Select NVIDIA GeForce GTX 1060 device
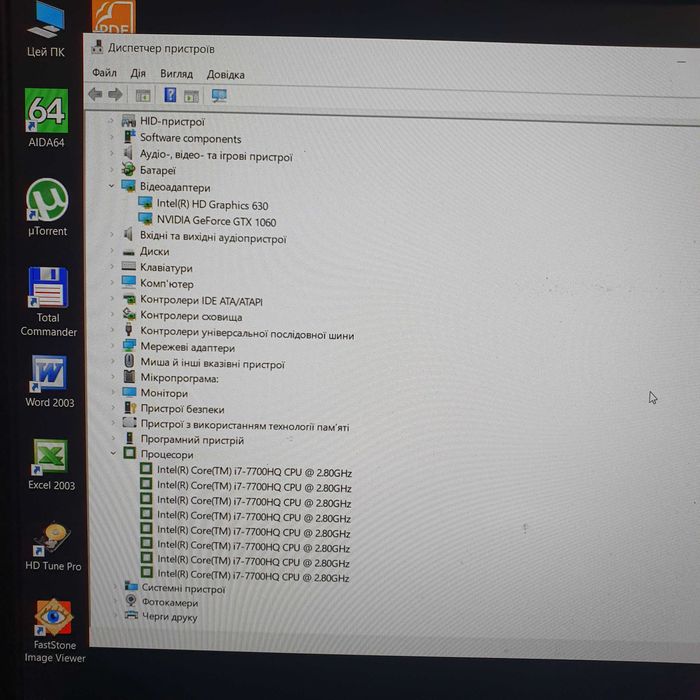 coord(216,221)
